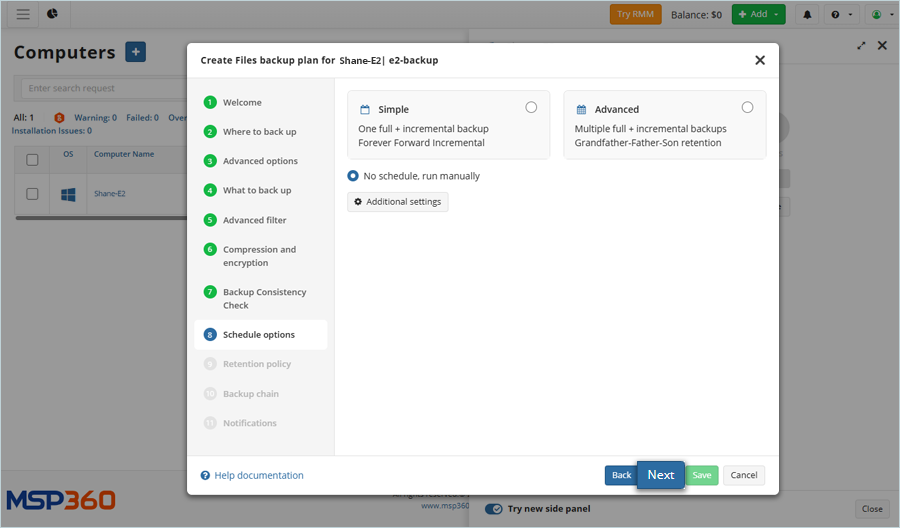Open the notifications bell icon
The height and width of the screenshot is (528, 900).
coord(808,15)
